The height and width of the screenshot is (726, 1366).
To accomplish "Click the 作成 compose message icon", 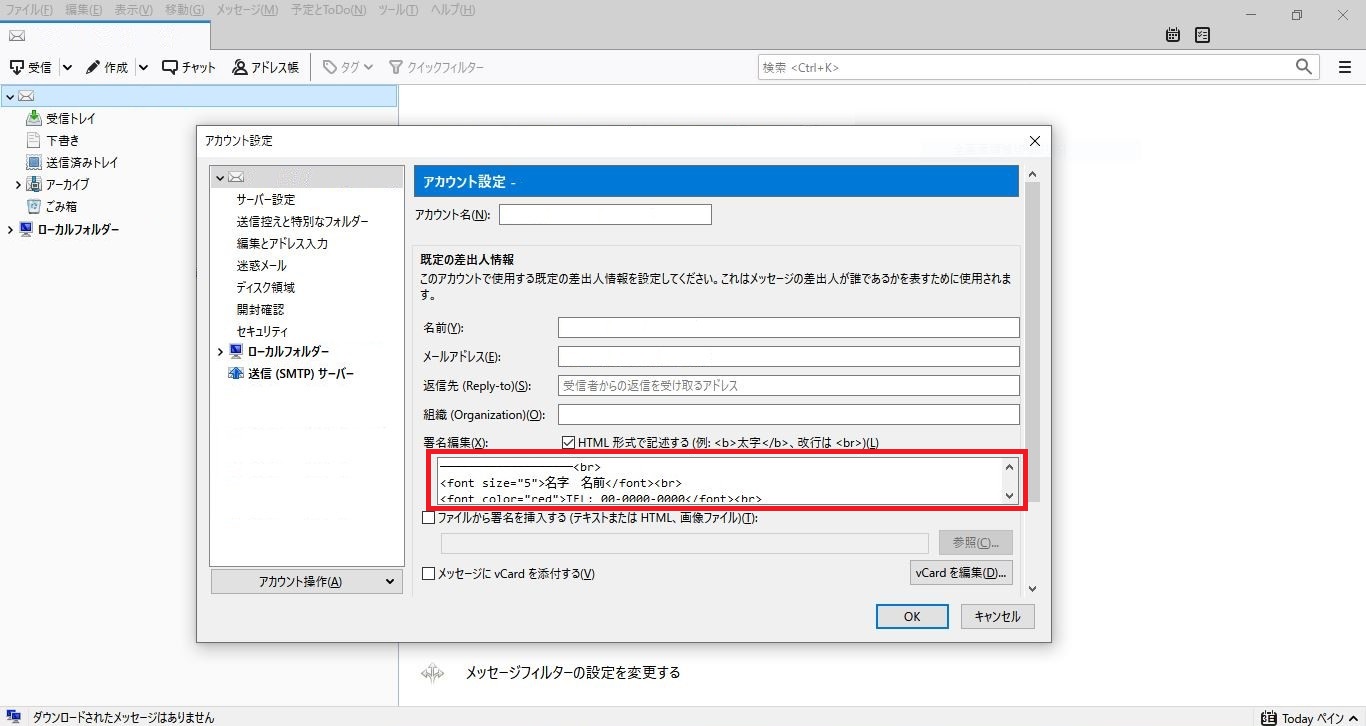I will pyautogui.click(x=107, y=67).
